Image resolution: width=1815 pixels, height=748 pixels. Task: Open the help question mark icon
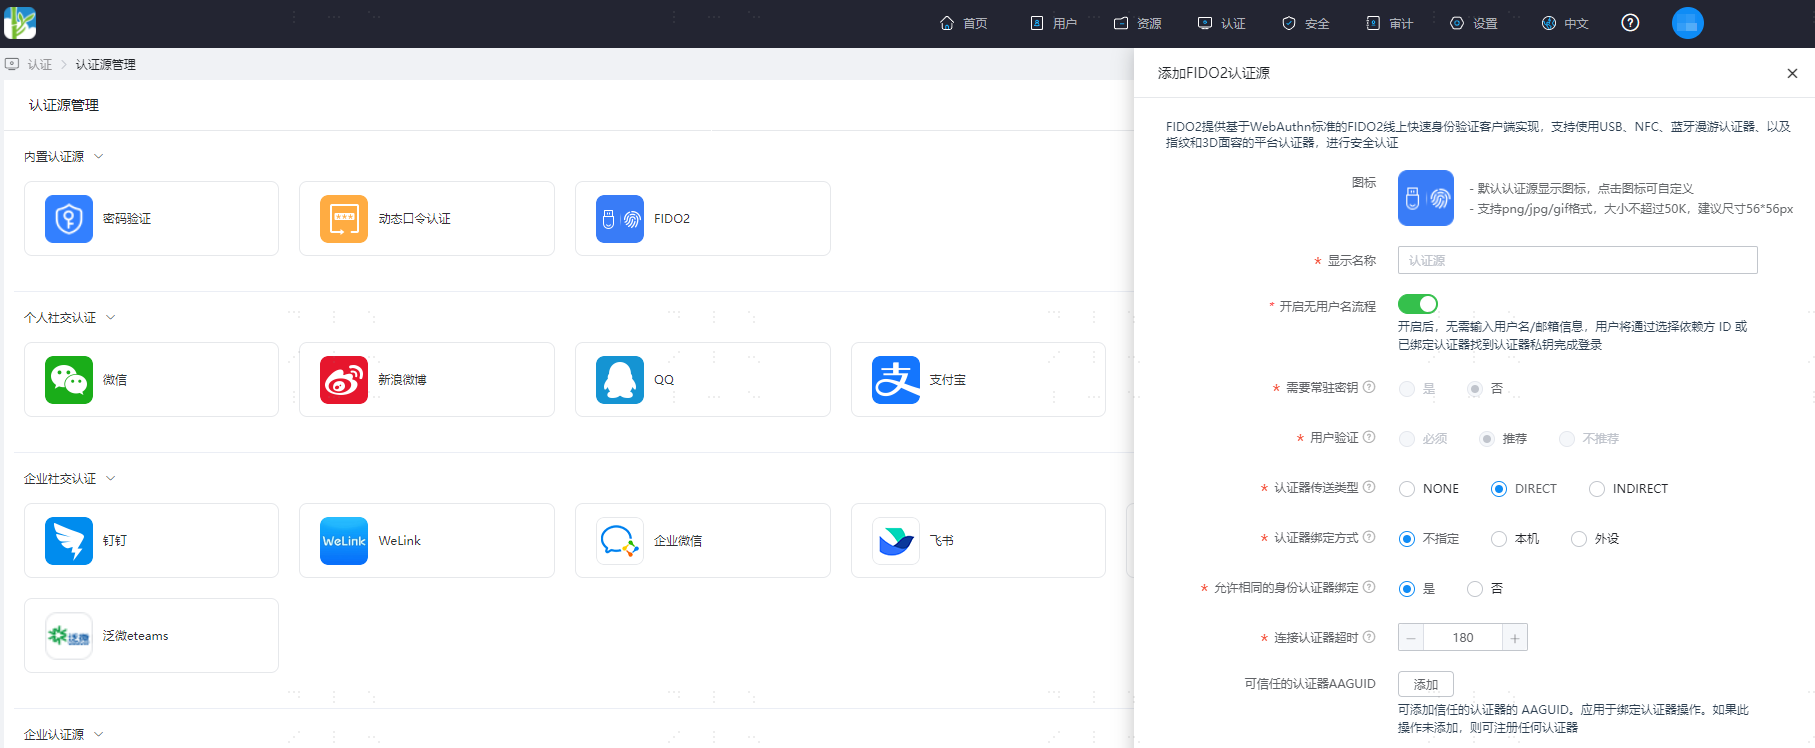tap(1630, 23)
